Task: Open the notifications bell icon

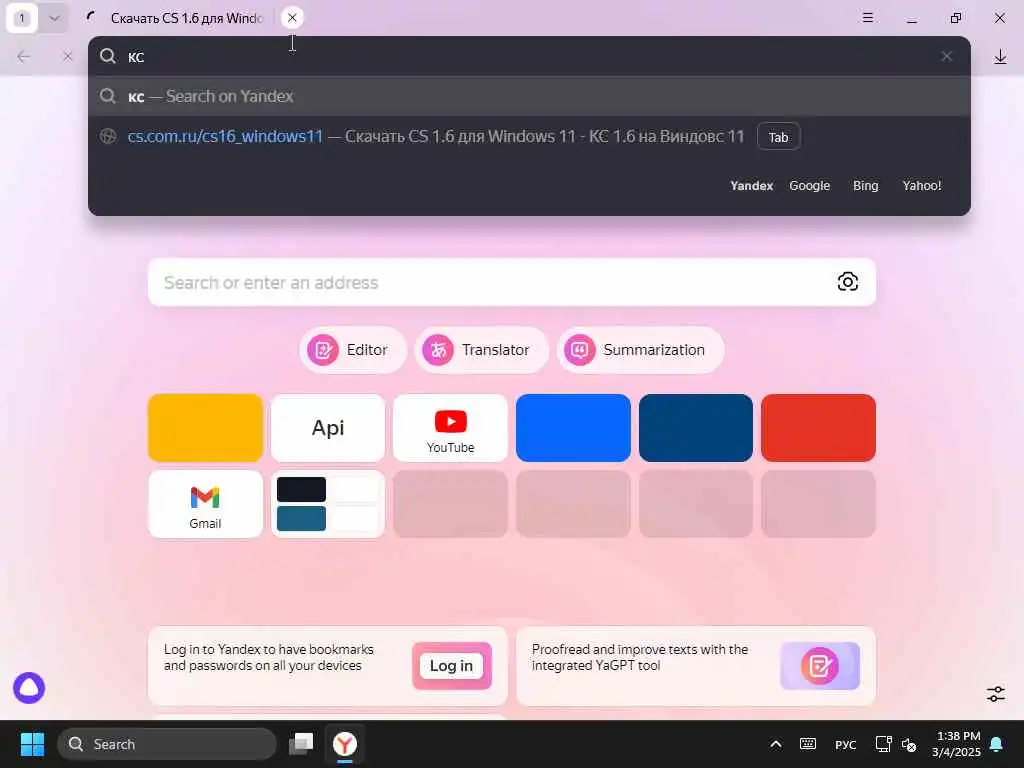Action: [x=997, y=744]
